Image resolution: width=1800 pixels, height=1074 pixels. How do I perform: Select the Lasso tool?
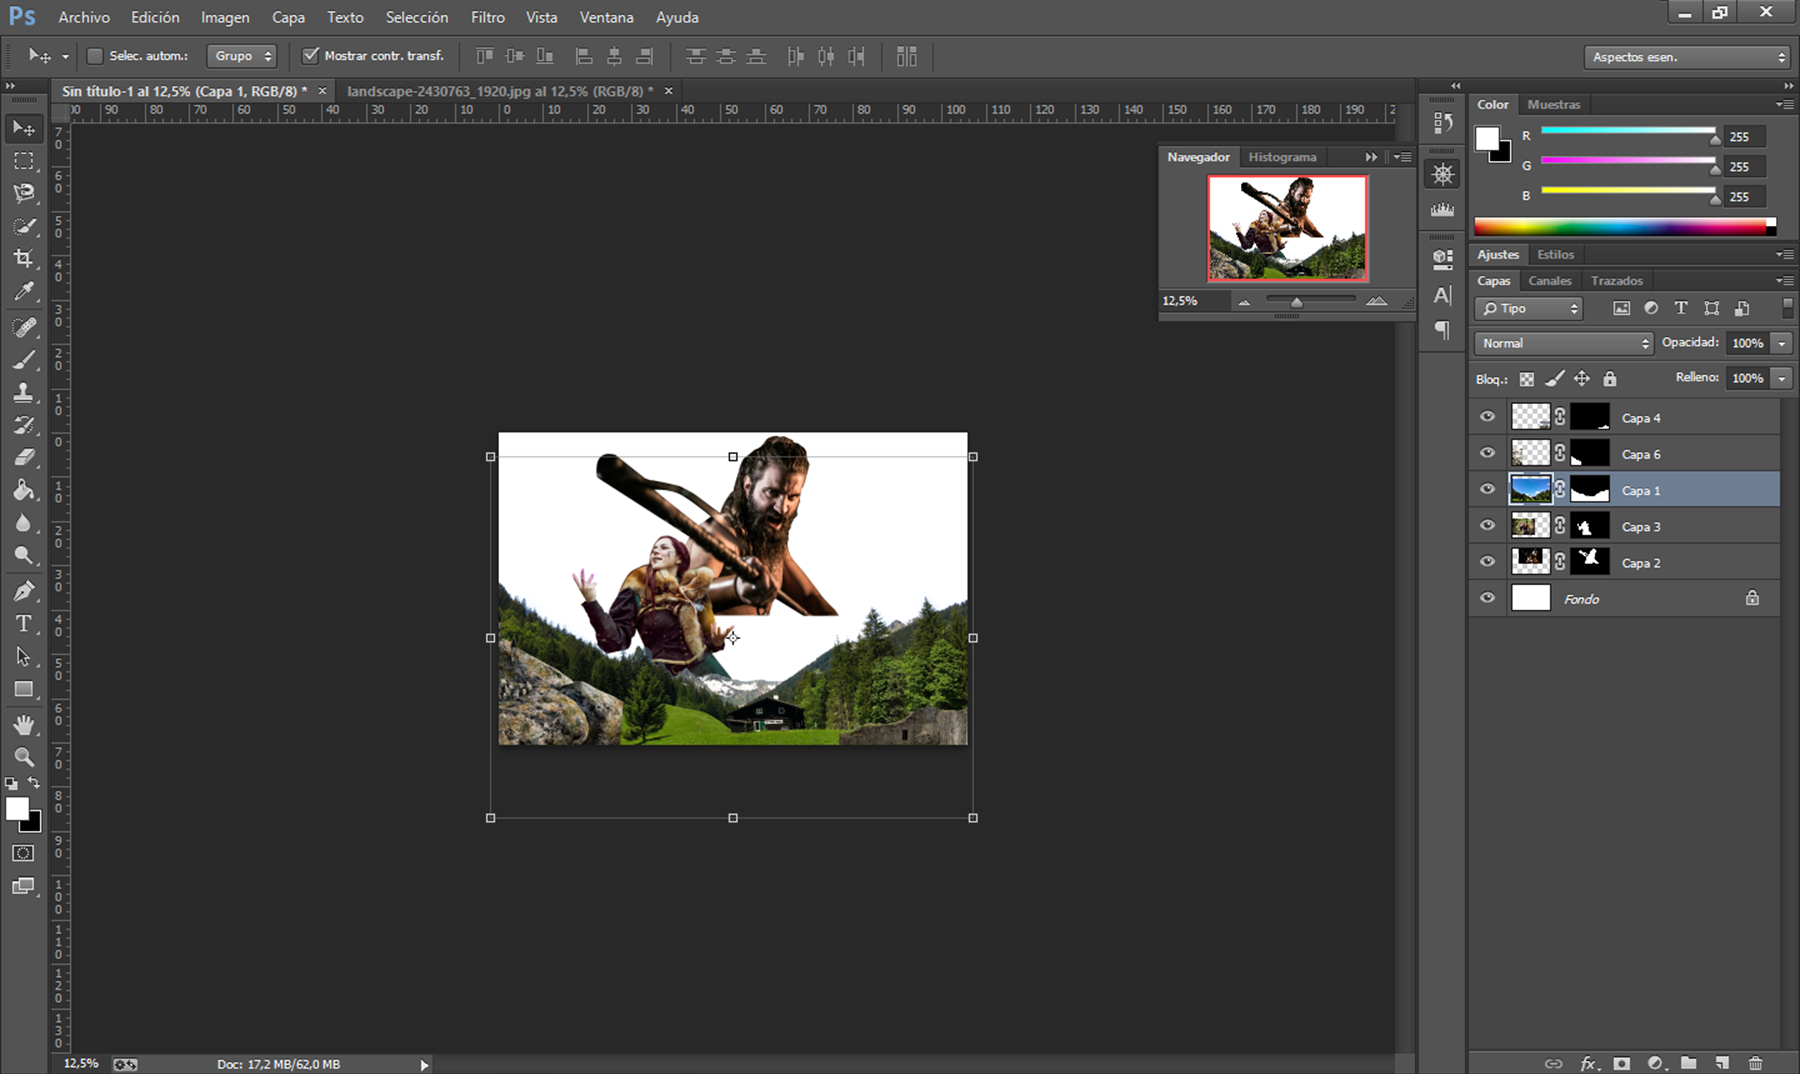(24, 193)
